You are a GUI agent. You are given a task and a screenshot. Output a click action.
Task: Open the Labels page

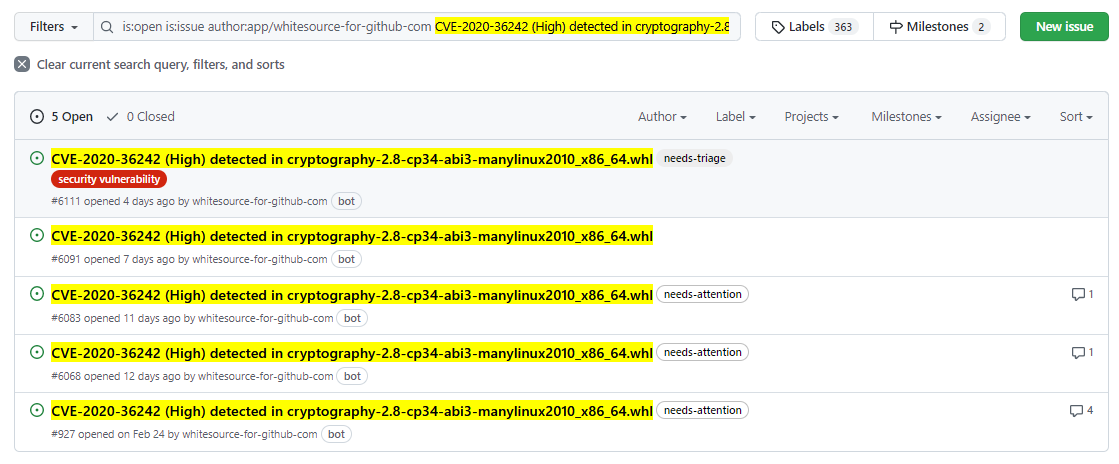click(x=813, y=27)
